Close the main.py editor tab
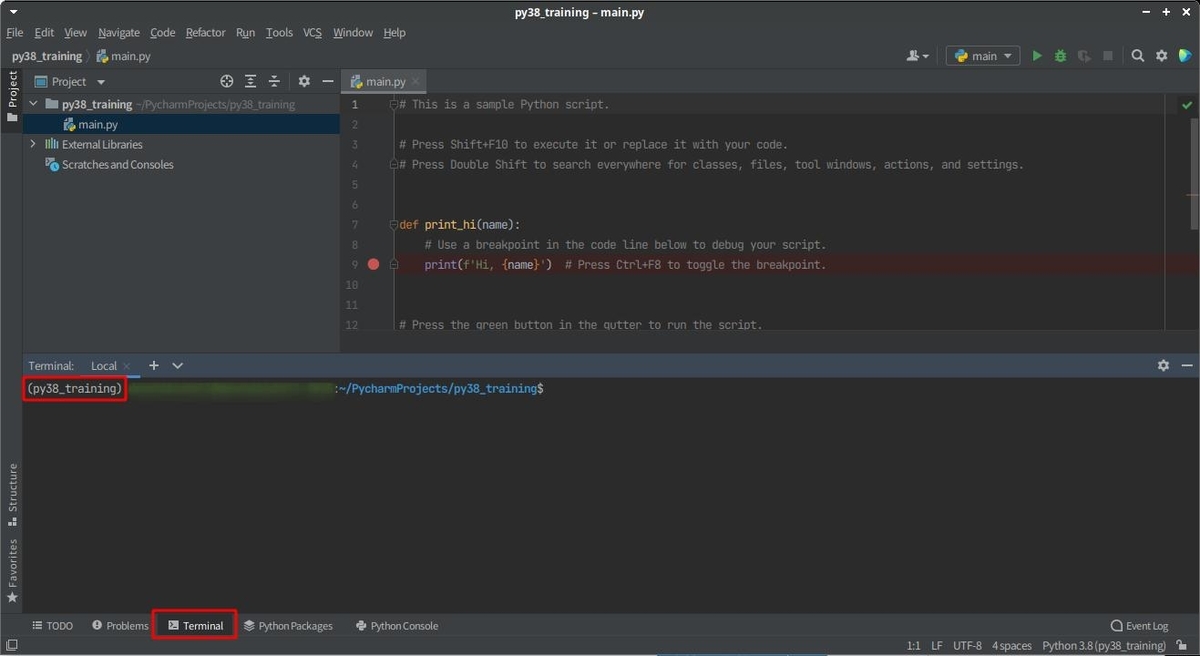The width and height of the screenshot is (1200, 656). (x=416, y=82)
